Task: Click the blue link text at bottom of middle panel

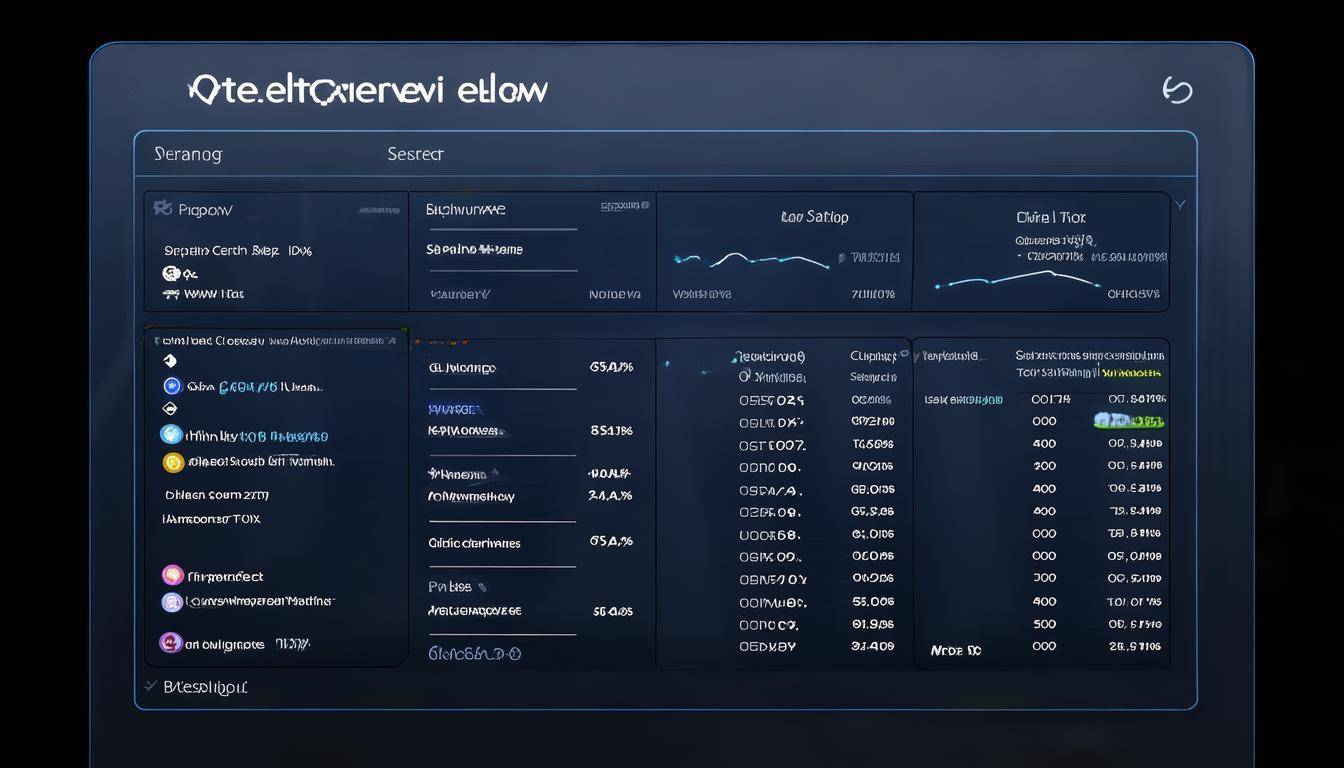Action: (474, 653)
